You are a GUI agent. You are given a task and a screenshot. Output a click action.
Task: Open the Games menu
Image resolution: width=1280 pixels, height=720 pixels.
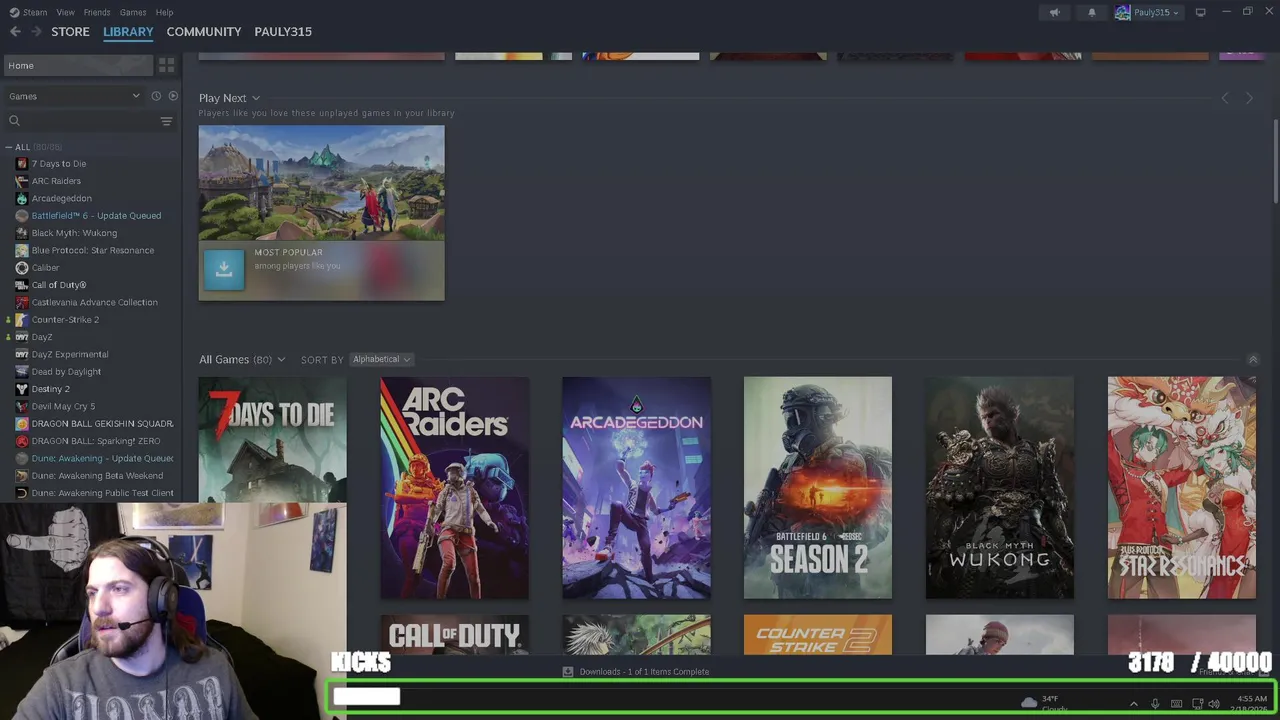tap(133, 12)
